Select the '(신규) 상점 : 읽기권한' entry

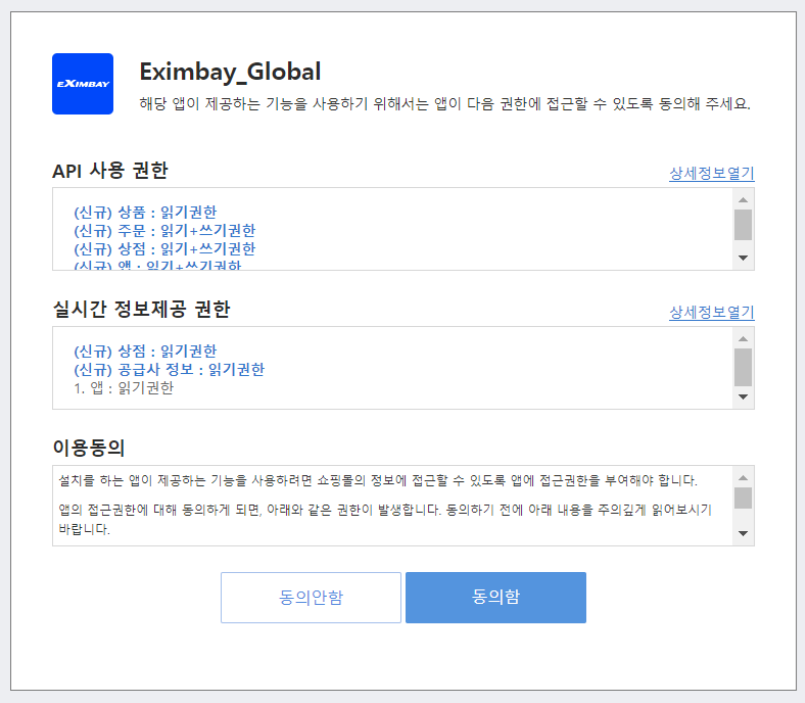[145, 351]
